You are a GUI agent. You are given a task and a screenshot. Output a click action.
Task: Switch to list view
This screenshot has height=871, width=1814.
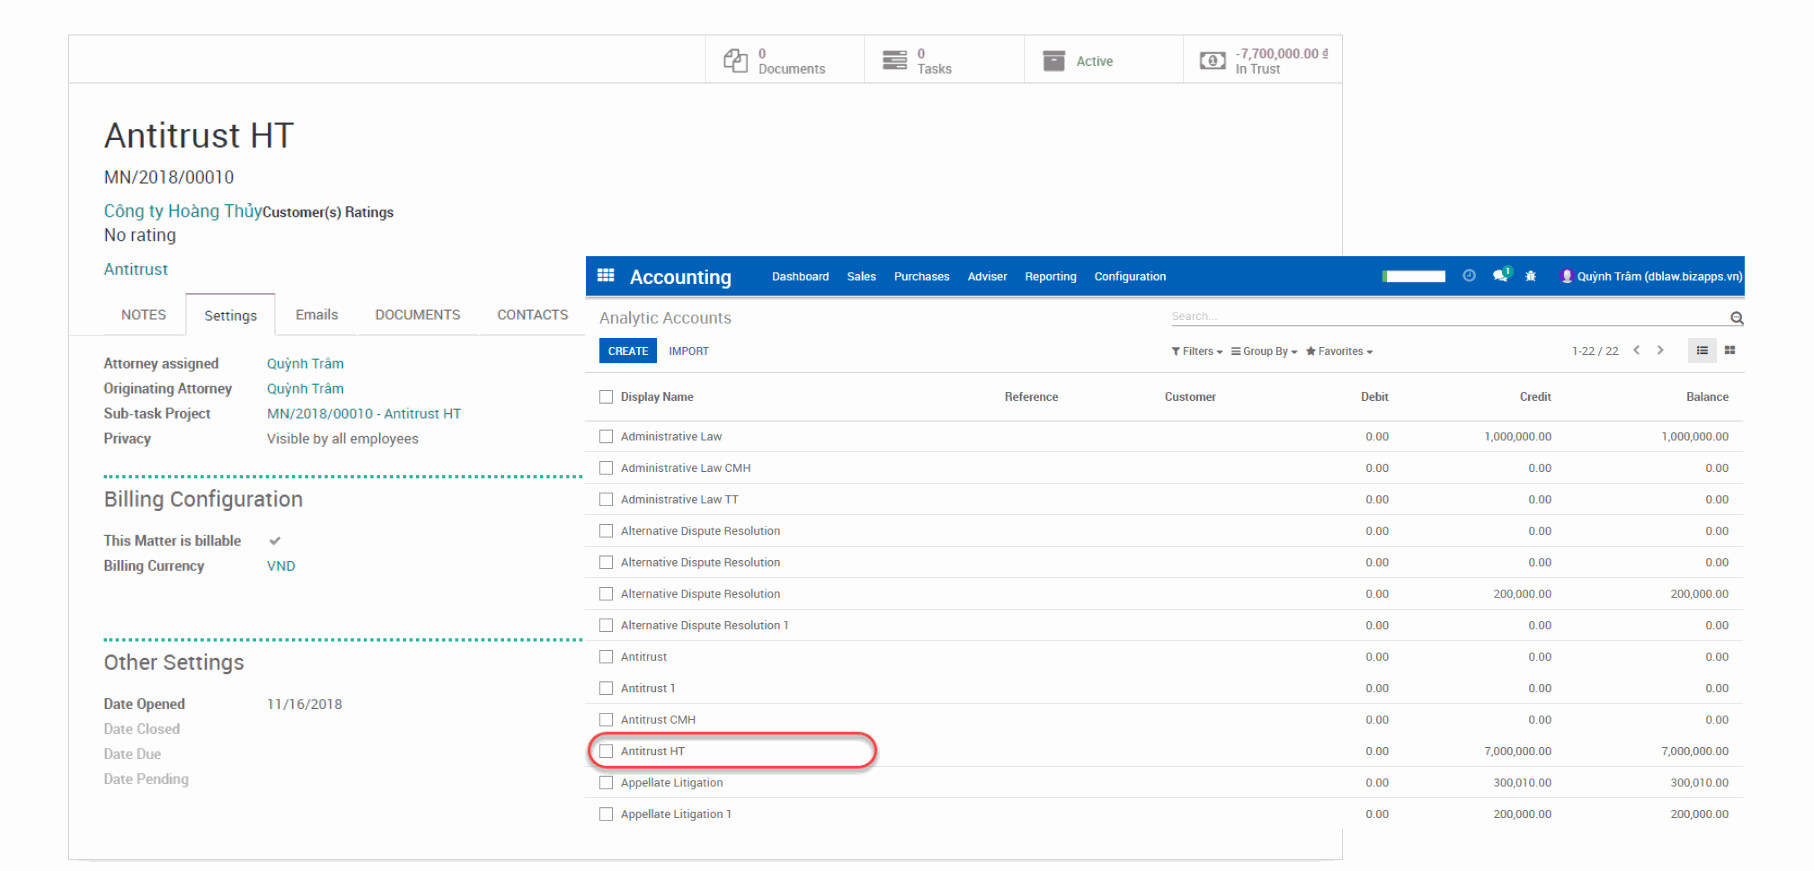click(x=1702, y=350)
